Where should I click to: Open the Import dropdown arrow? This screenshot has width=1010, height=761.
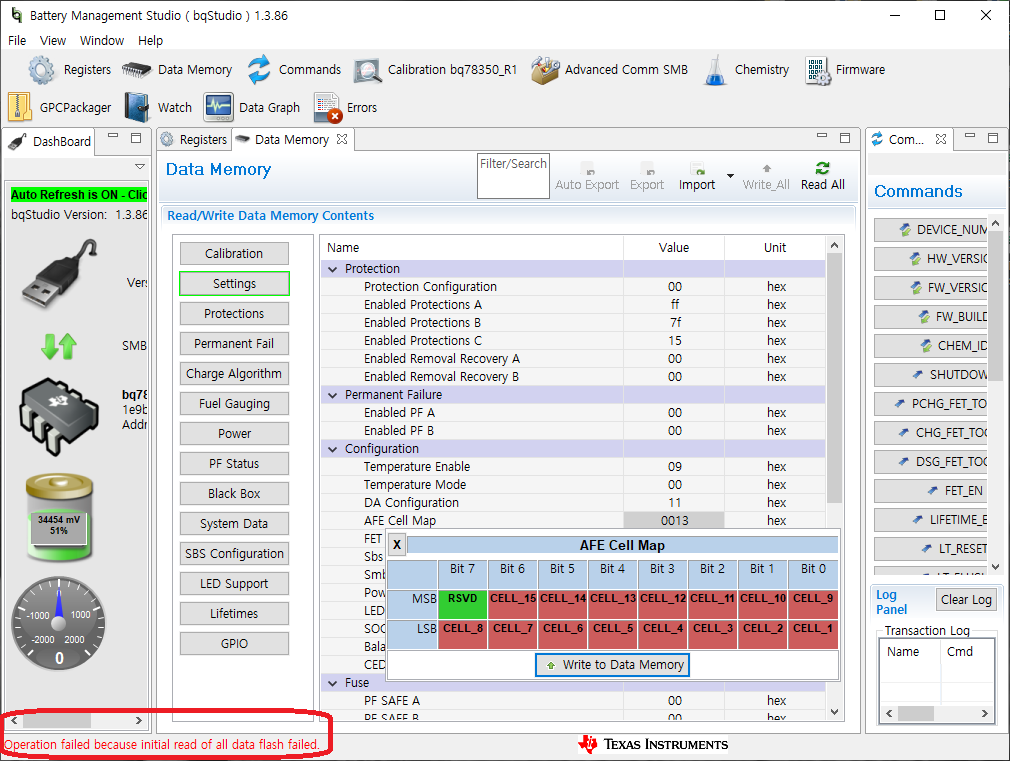[x=730, y=176]
